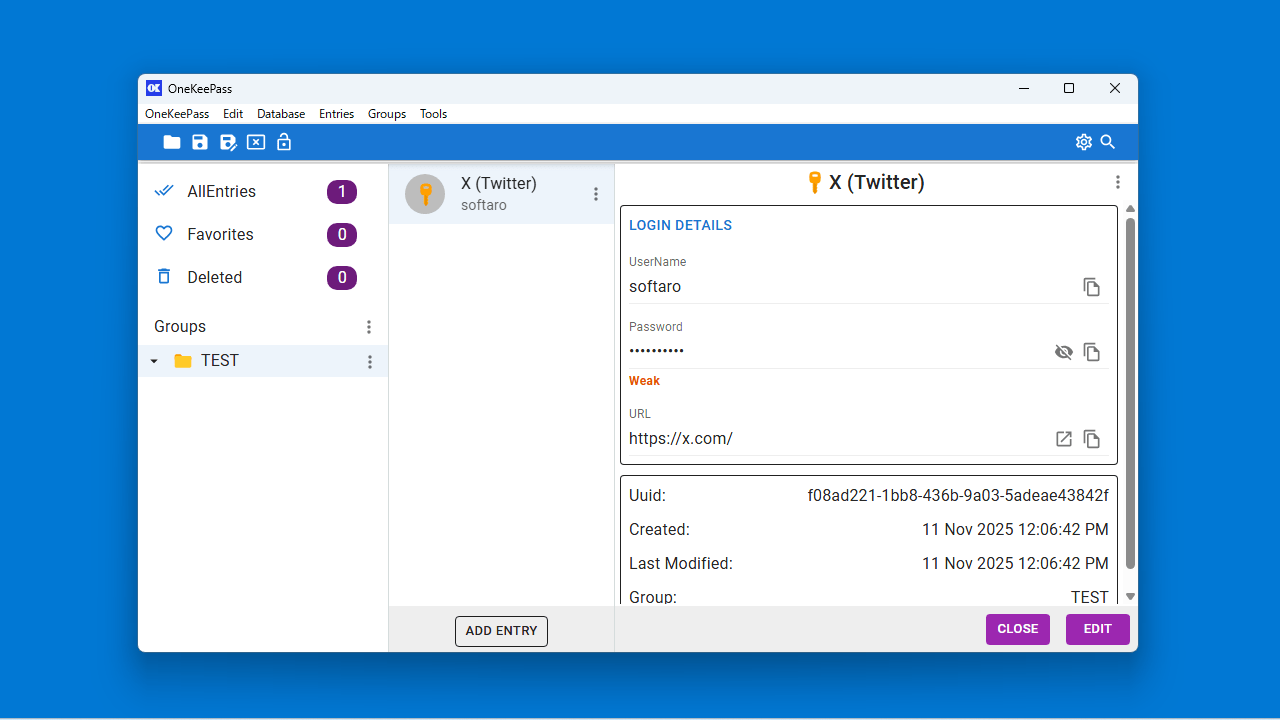Open the URL https://x.com/ in browser

point(1064,439)
